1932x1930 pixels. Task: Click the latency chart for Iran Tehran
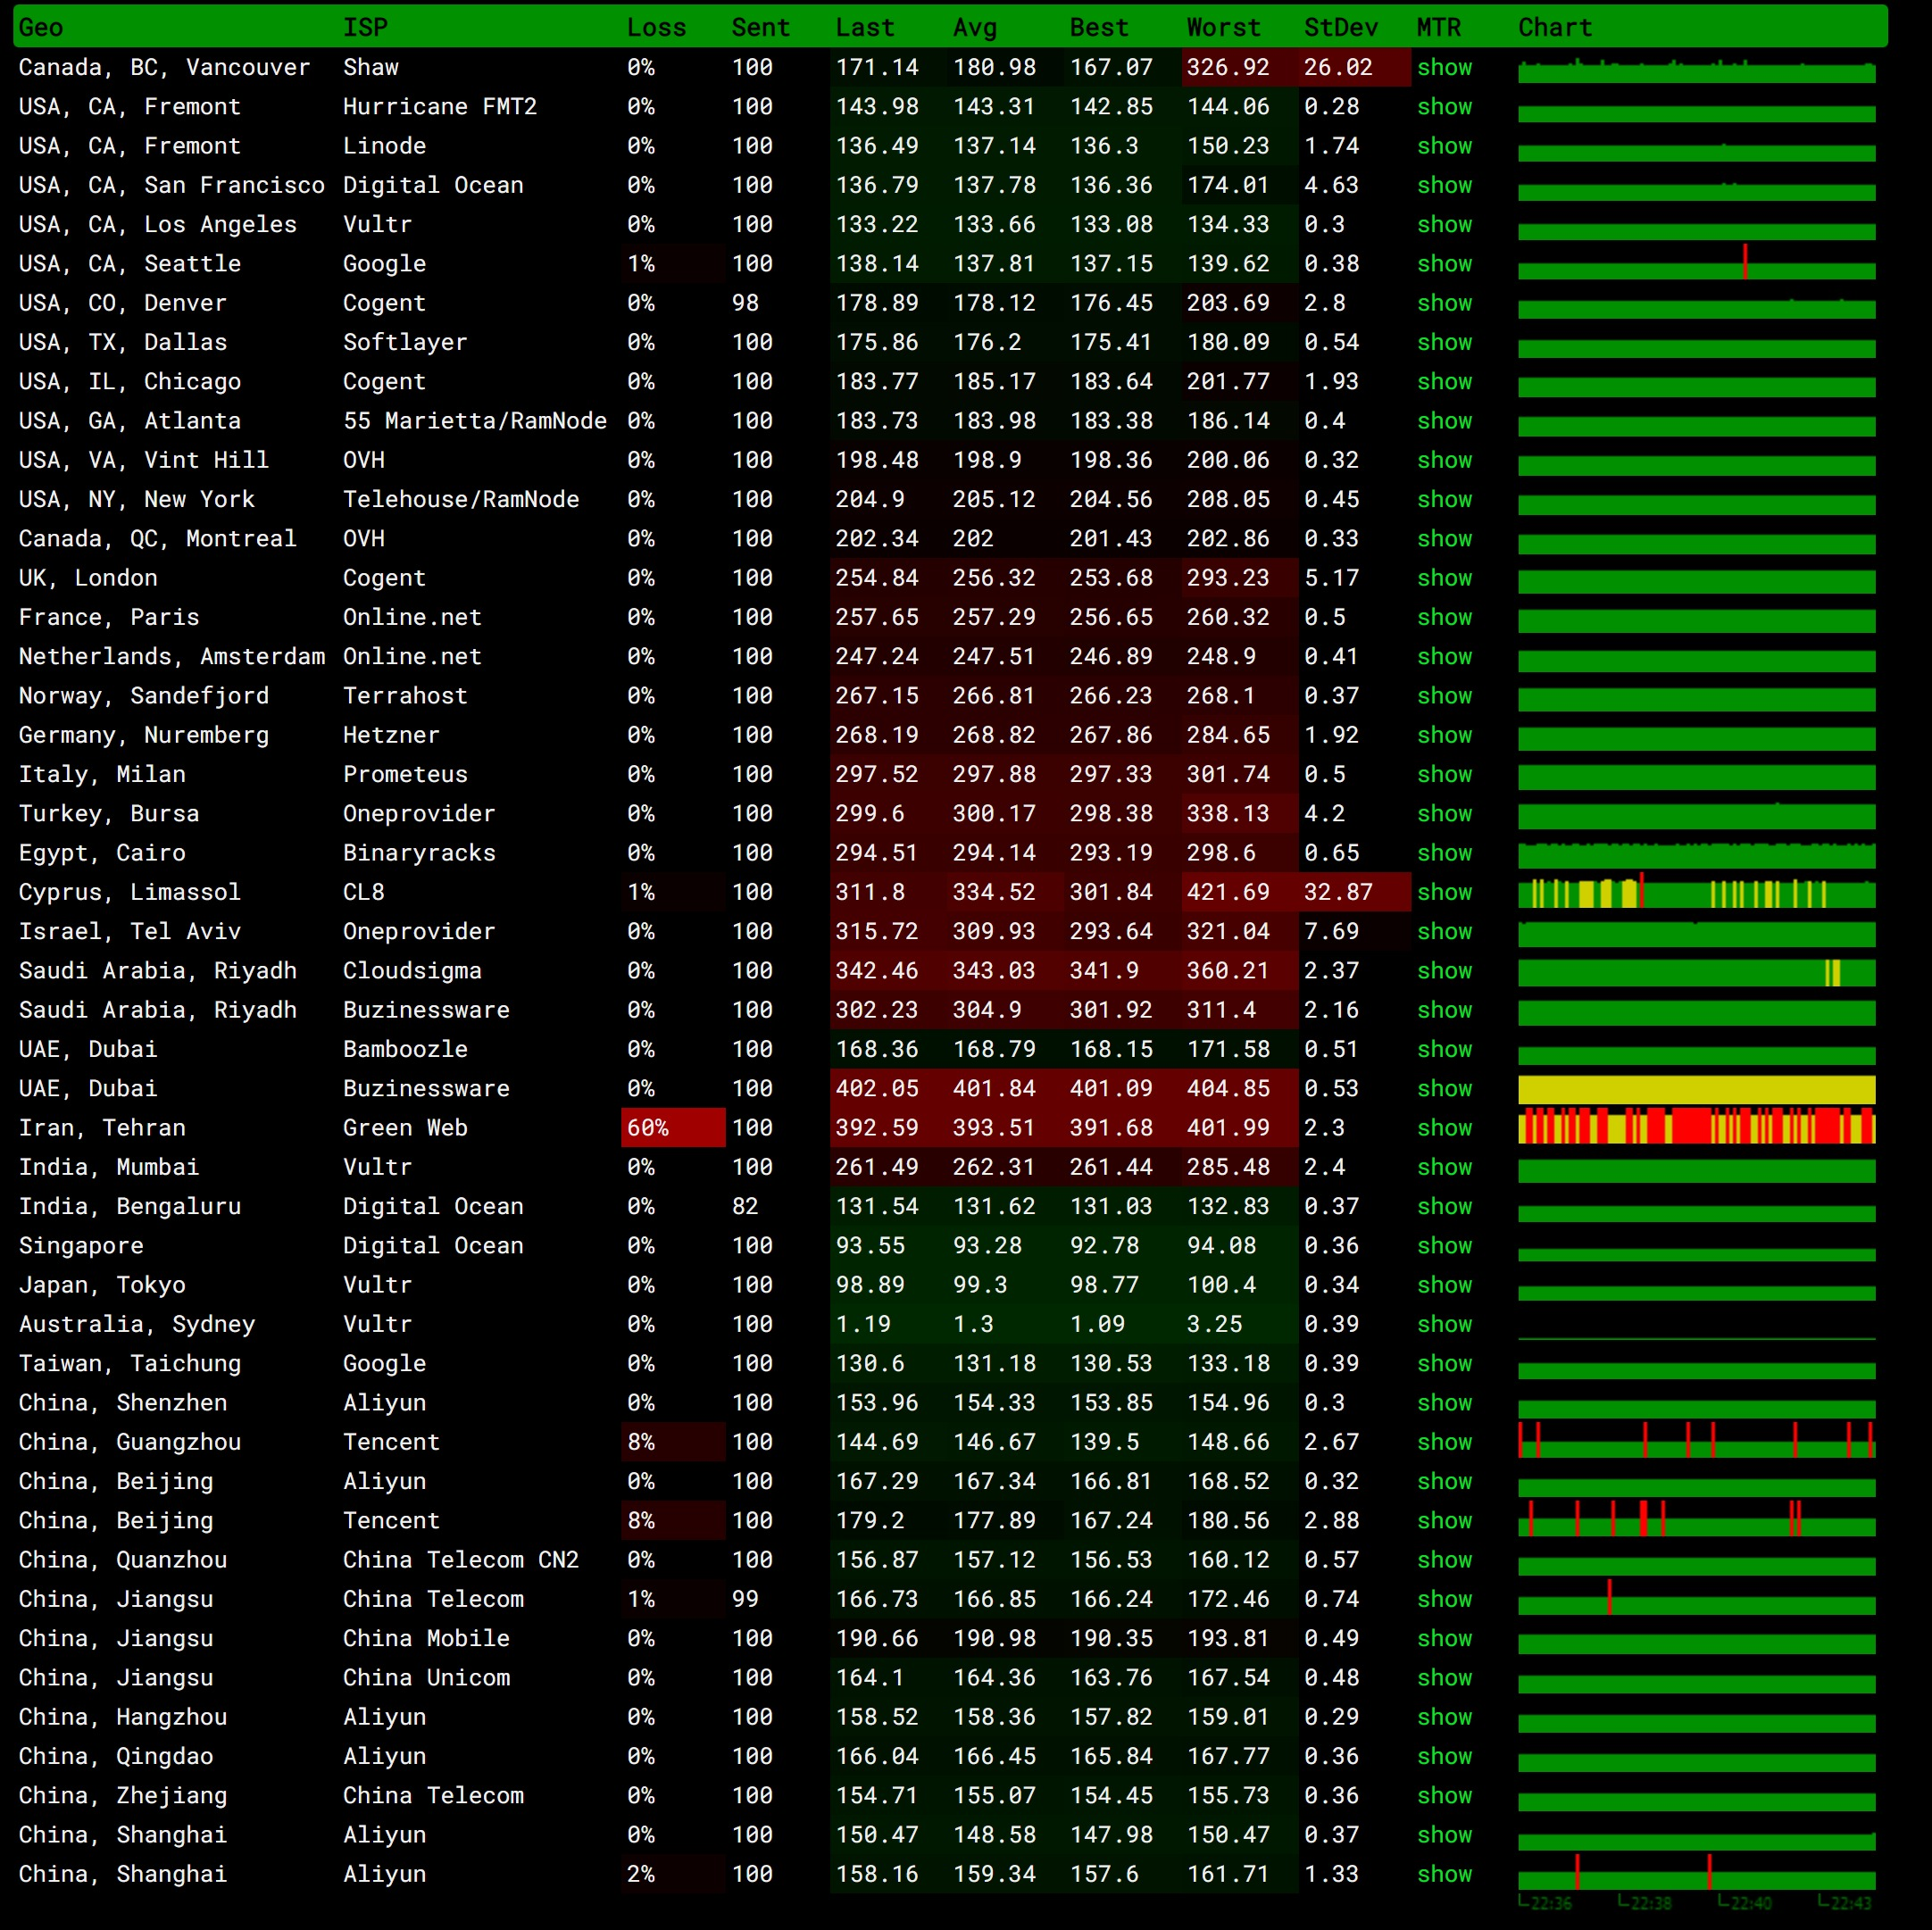click(x=1696, y=1127)
